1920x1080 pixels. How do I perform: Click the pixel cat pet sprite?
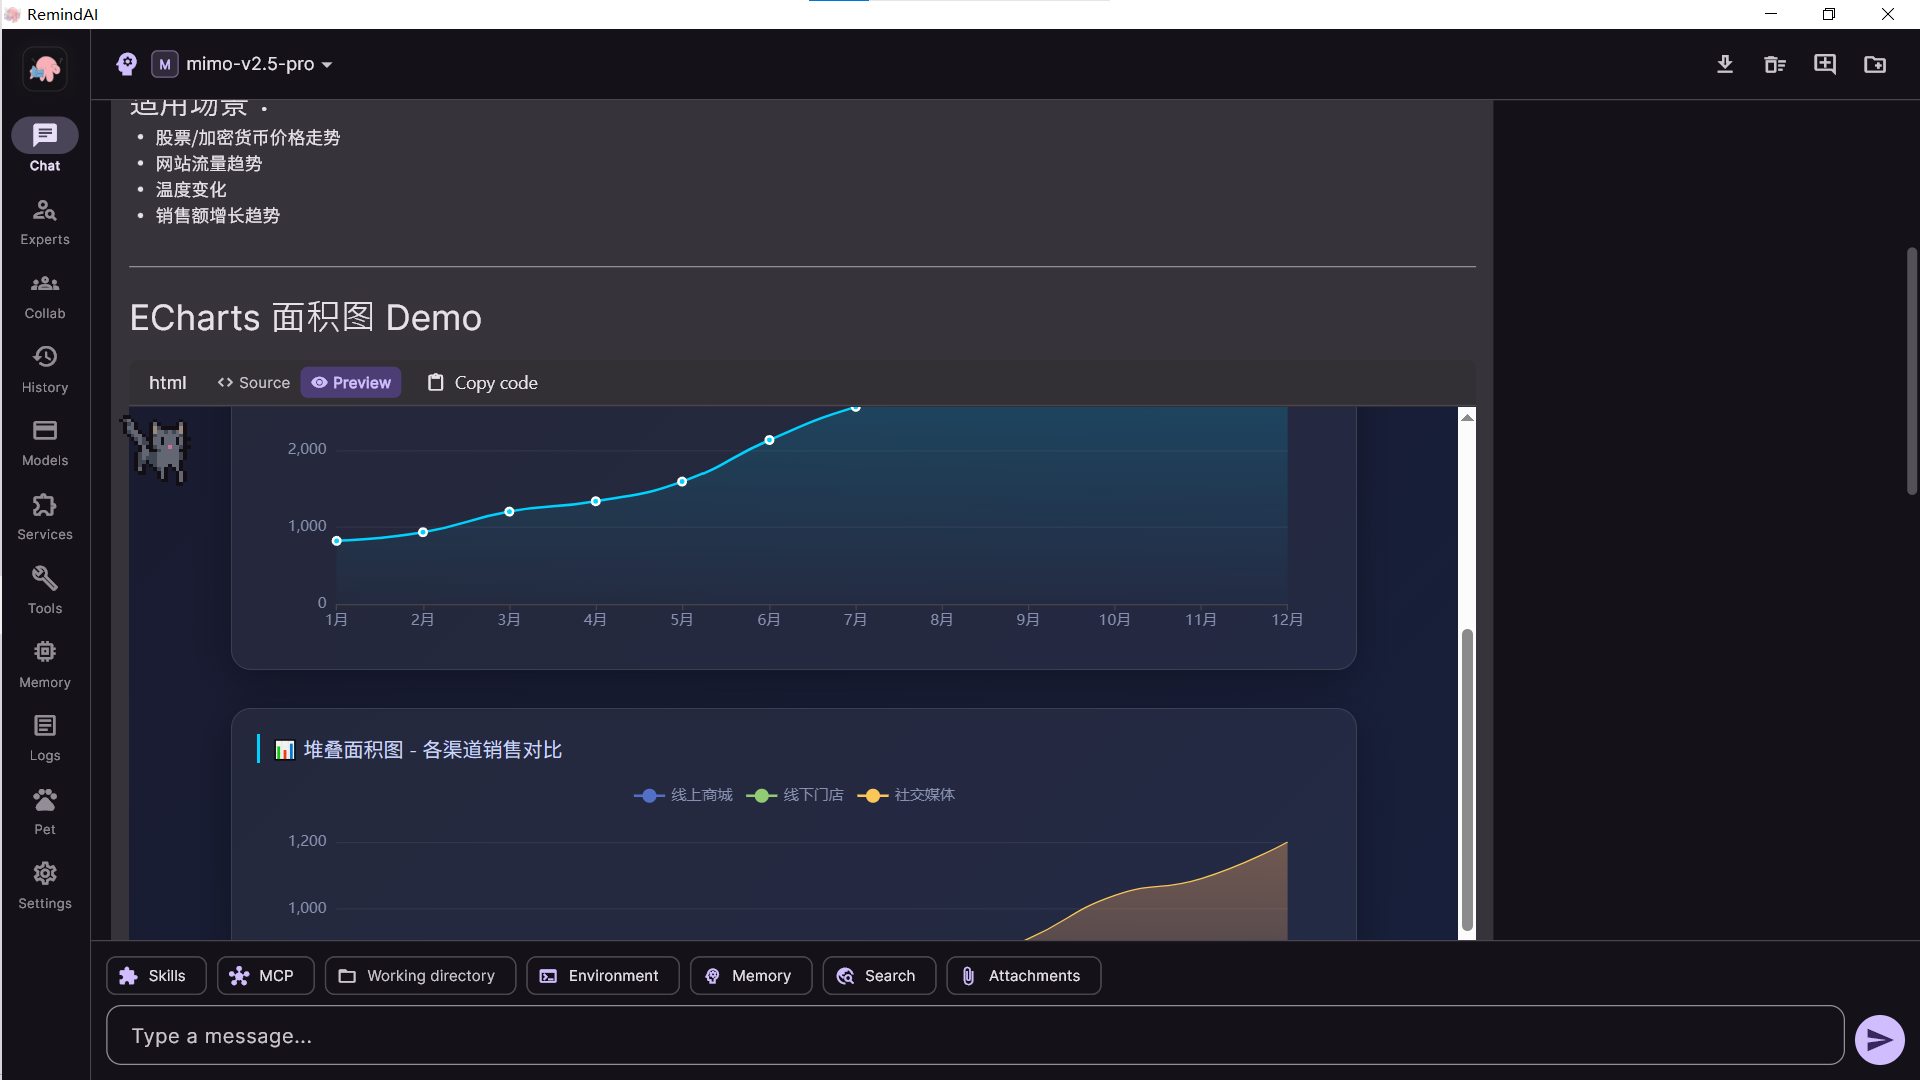157,449
